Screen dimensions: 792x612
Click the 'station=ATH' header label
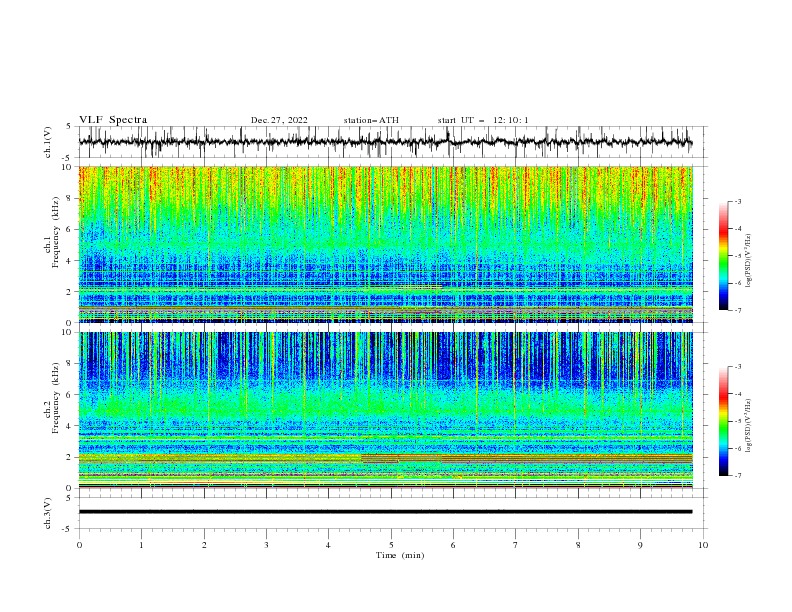(371, 120)
